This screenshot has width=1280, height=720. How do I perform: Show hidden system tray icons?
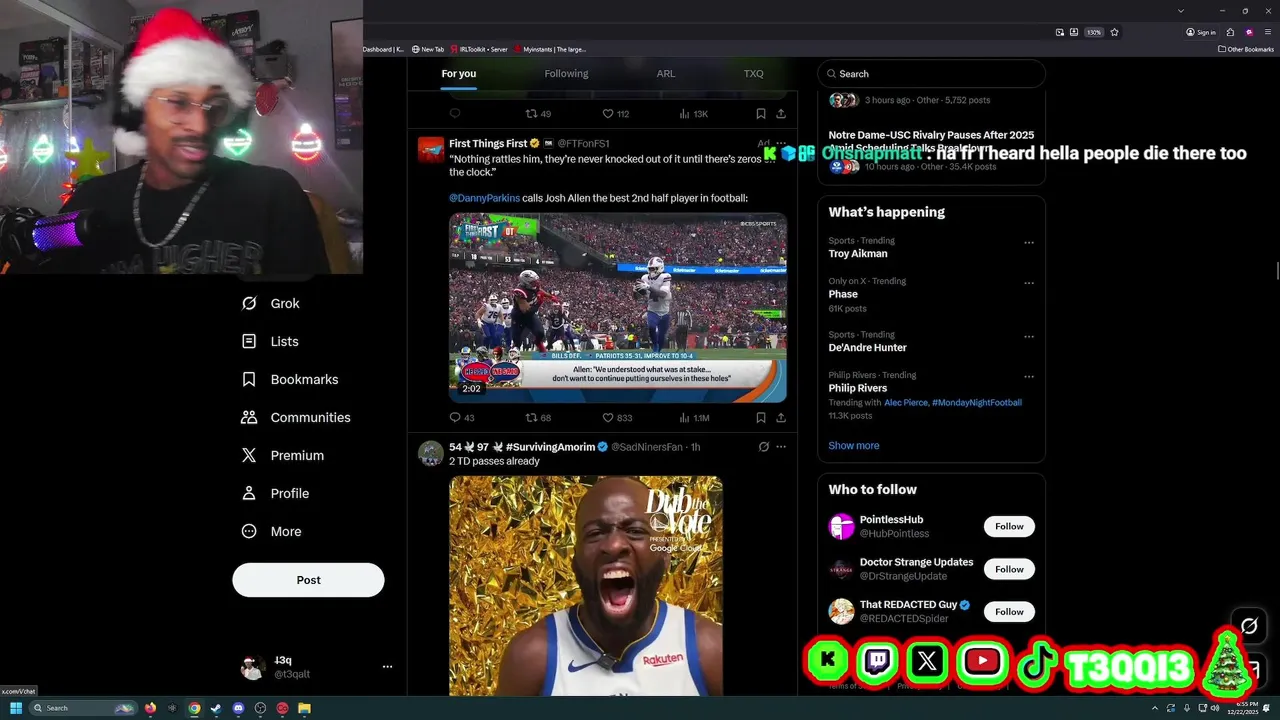(x=1154, y=708)
